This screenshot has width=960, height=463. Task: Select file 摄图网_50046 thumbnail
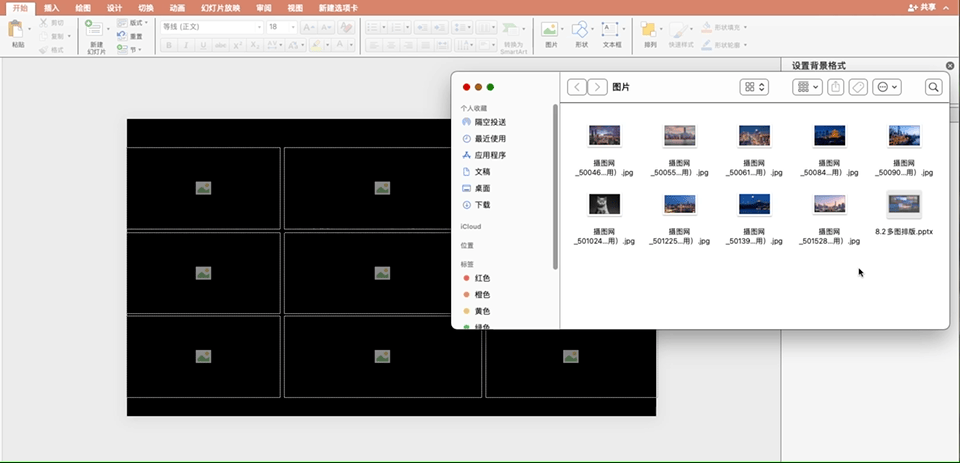(604, 135)
